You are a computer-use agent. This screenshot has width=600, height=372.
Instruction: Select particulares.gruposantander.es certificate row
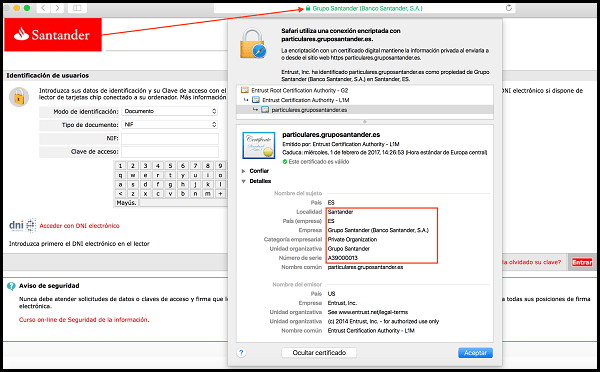pos(365,110)
